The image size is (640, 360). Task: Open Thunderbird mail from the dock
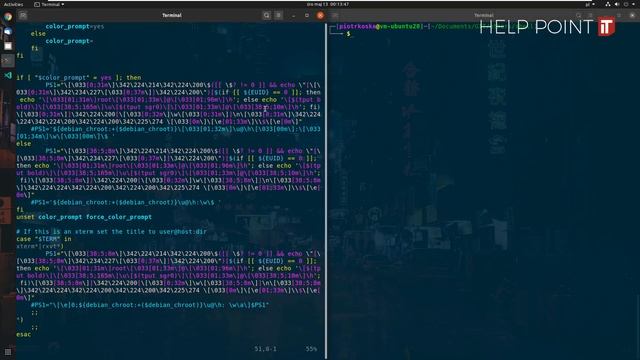(8, 31)
